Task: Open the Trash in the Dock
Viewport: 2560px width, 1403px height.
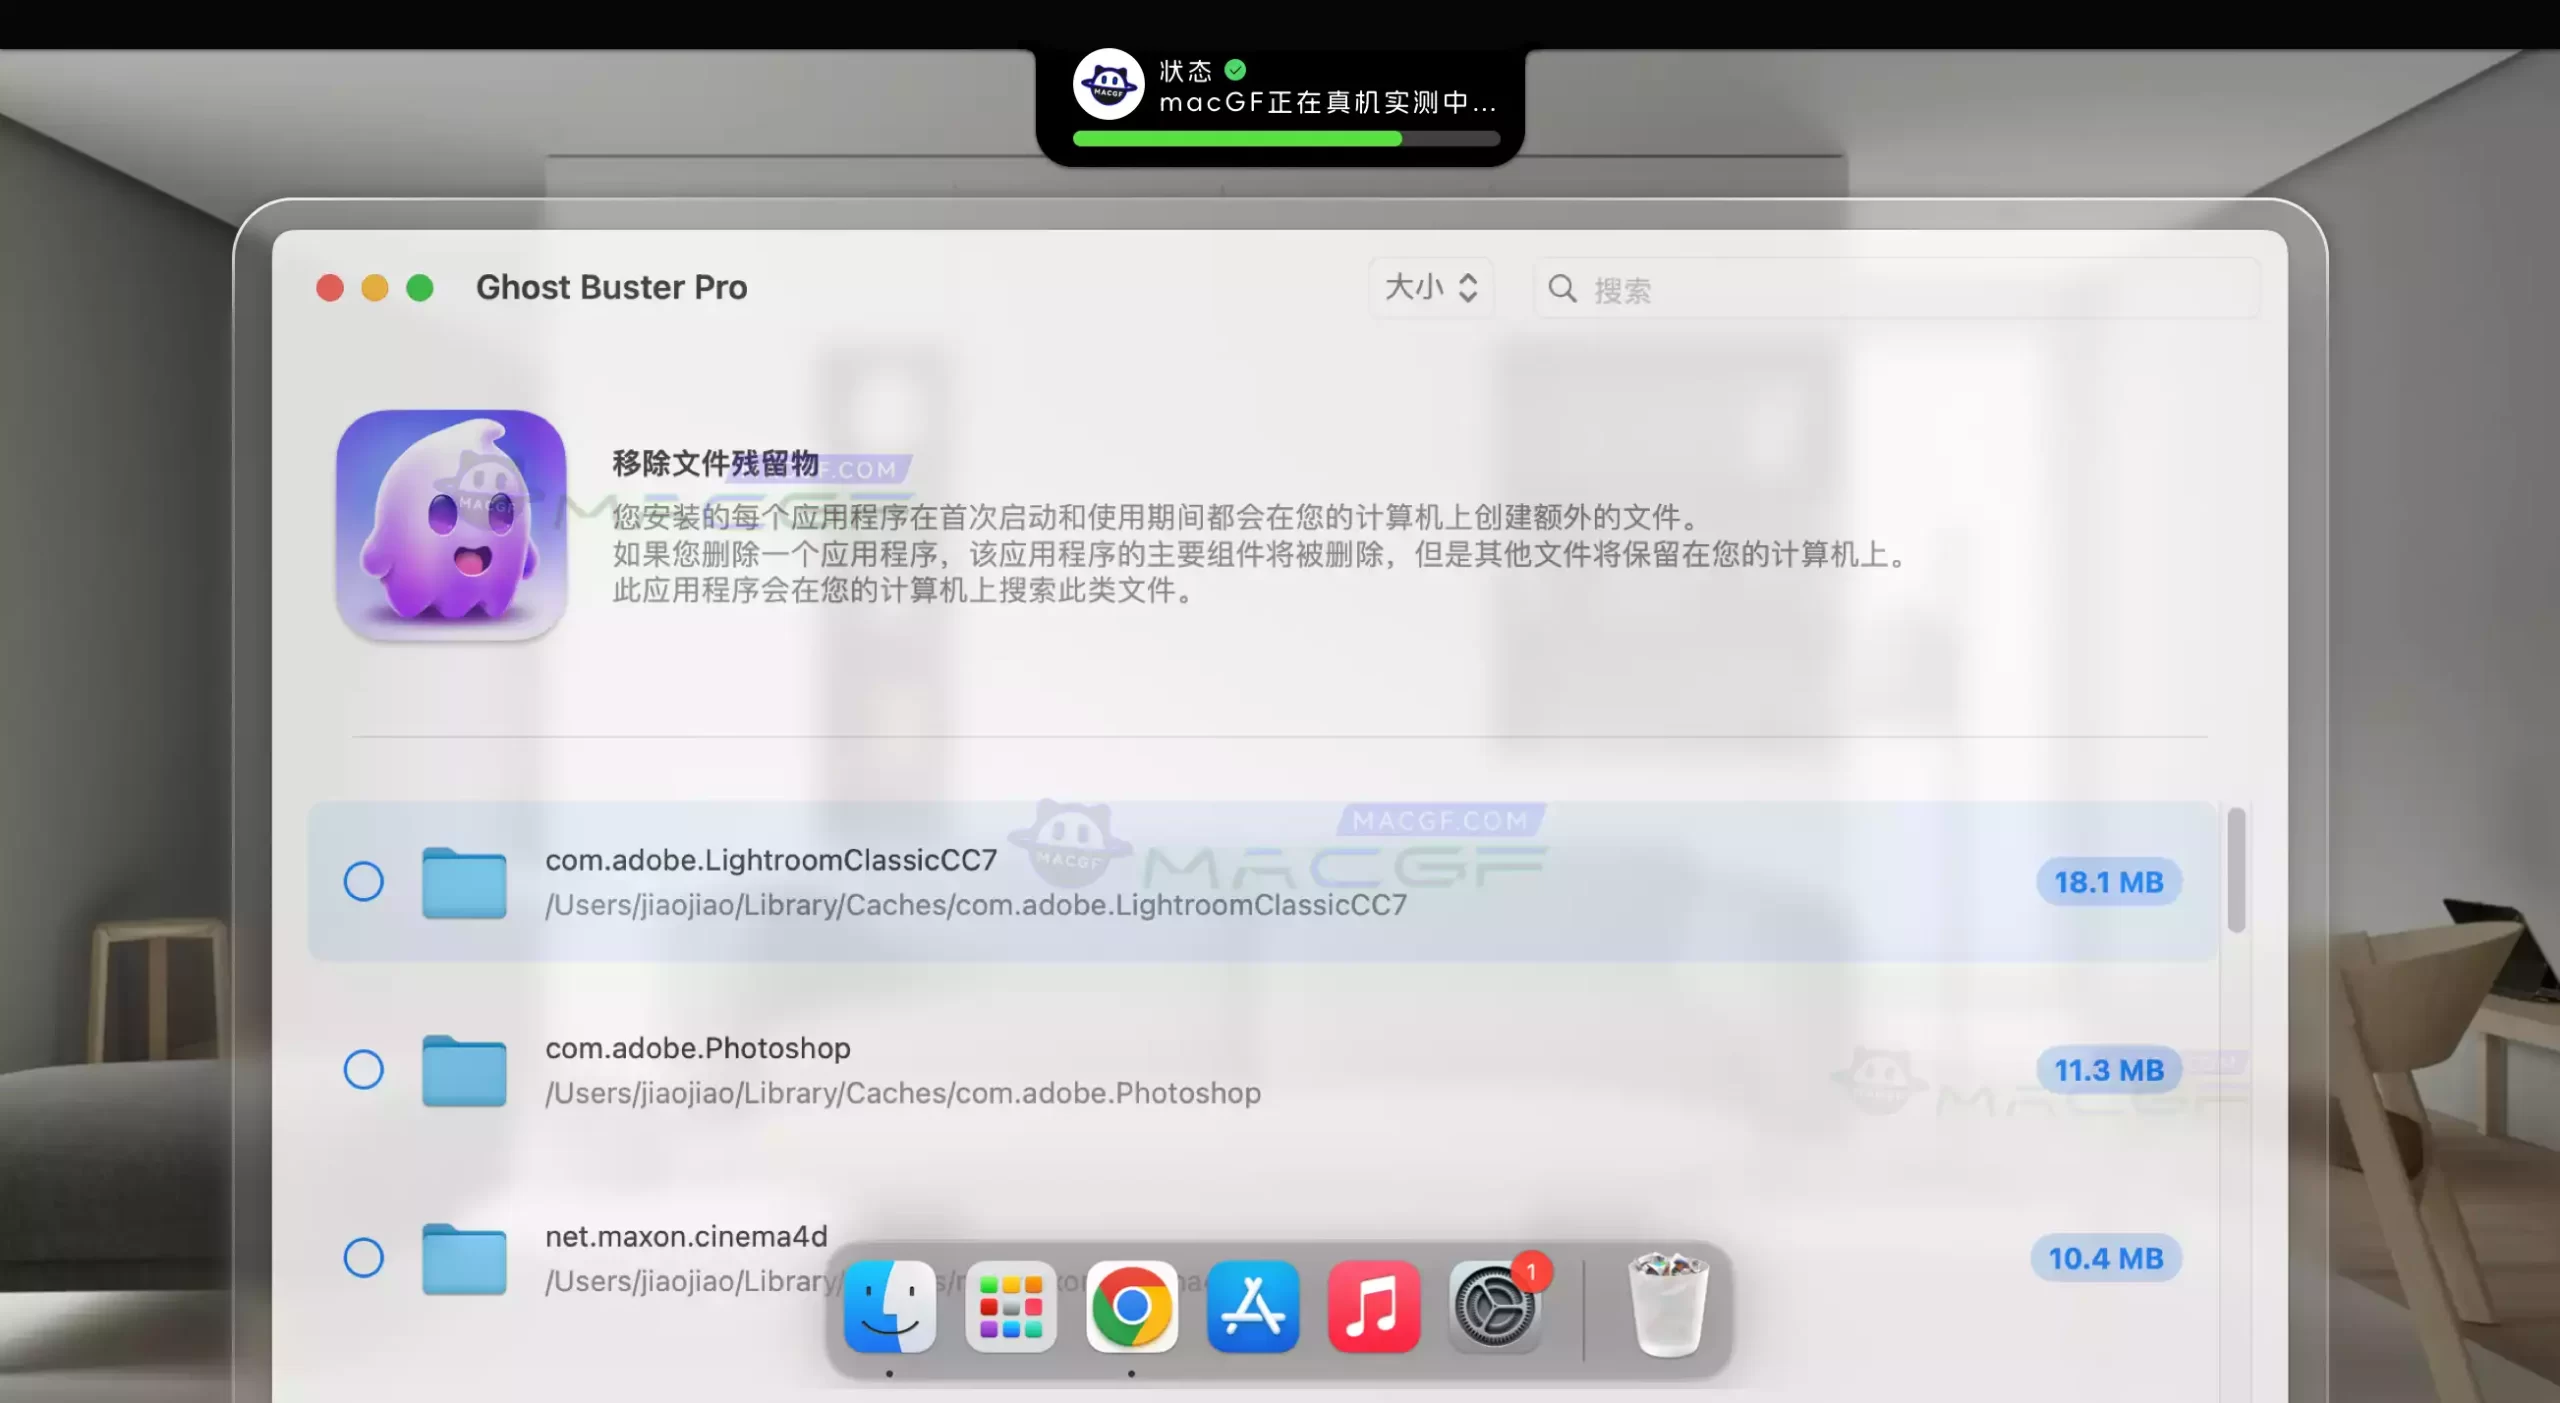Action: [x=1668, y=1306]
